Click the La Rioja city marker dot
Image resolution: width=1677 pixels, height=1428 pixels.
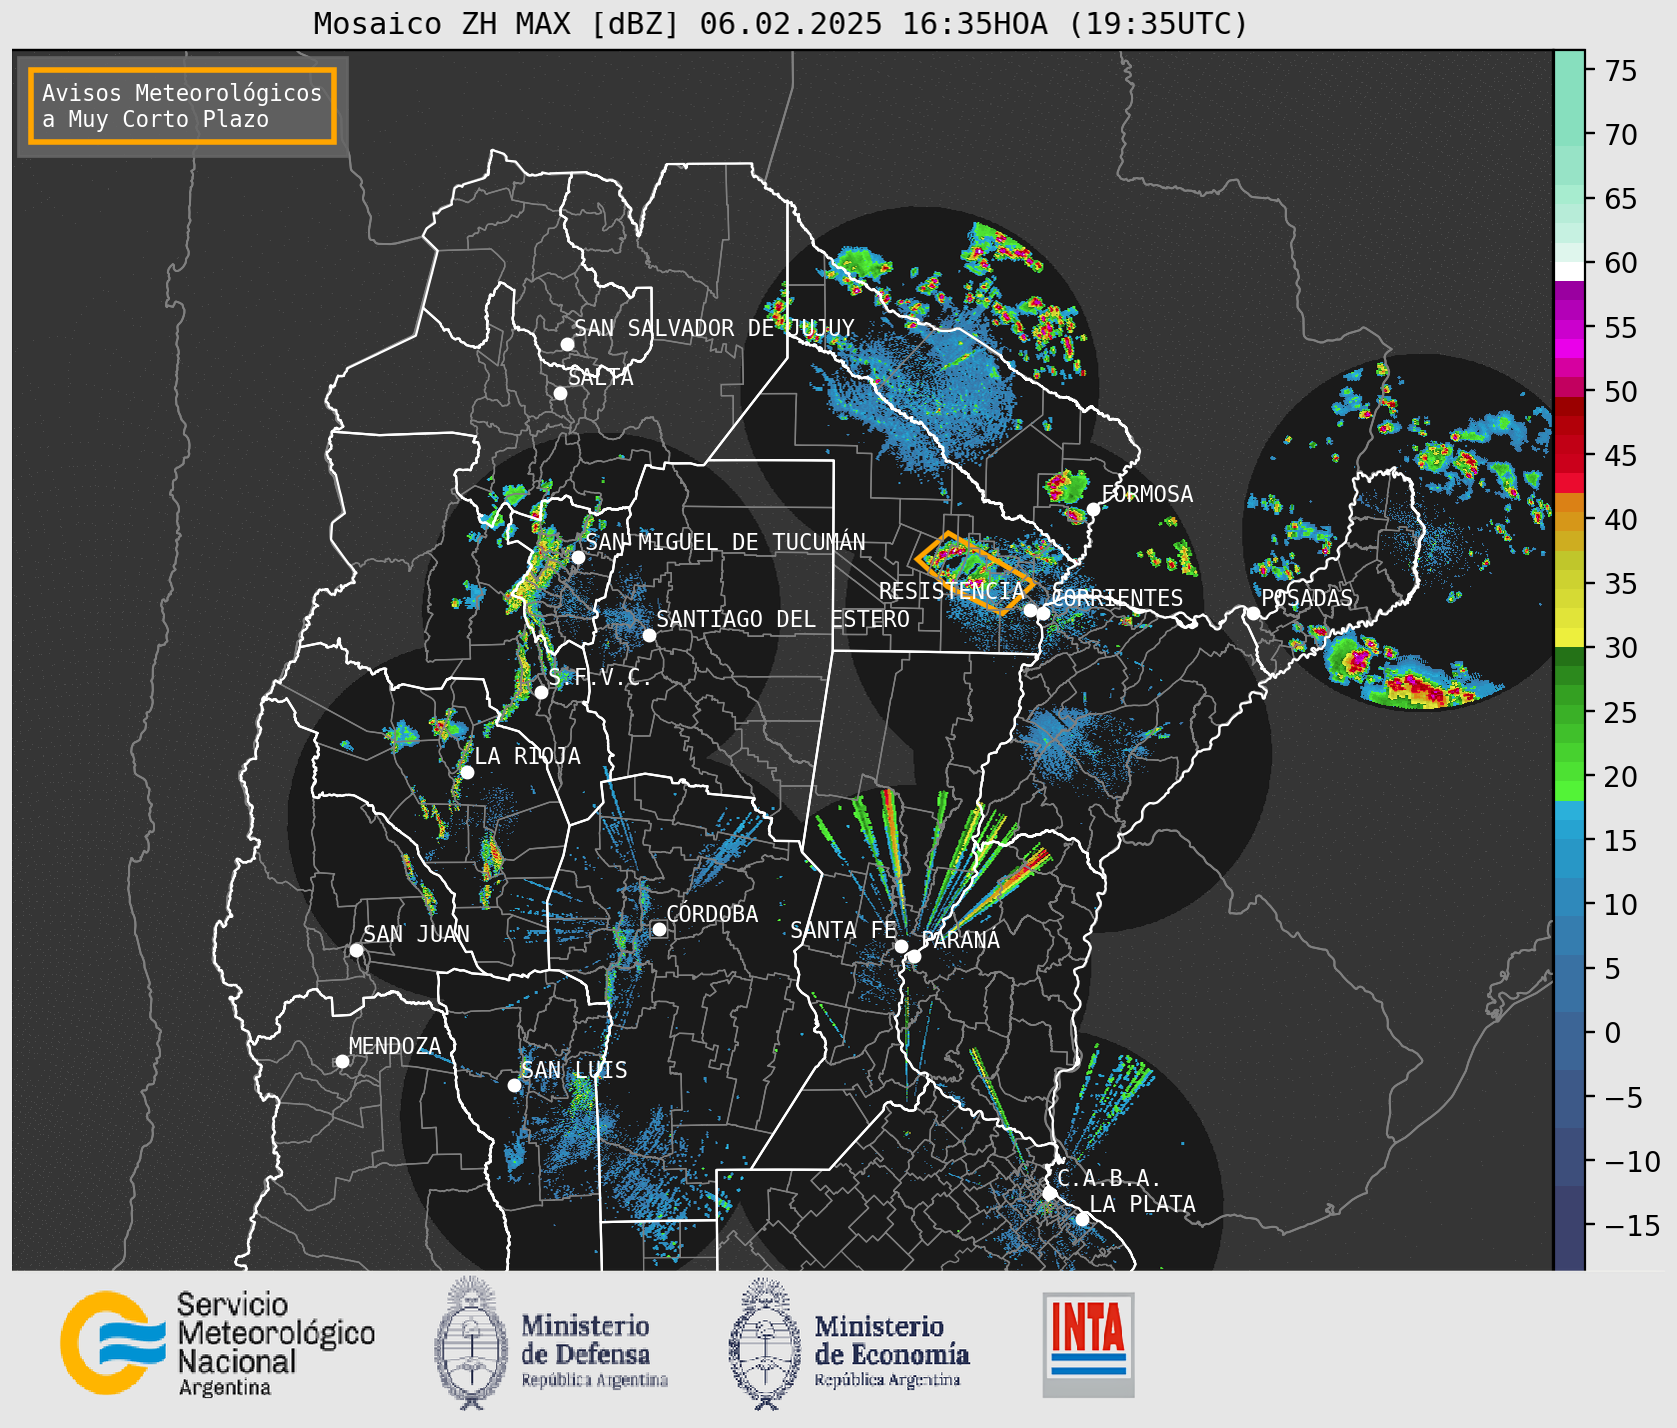(x=467, y=772)
